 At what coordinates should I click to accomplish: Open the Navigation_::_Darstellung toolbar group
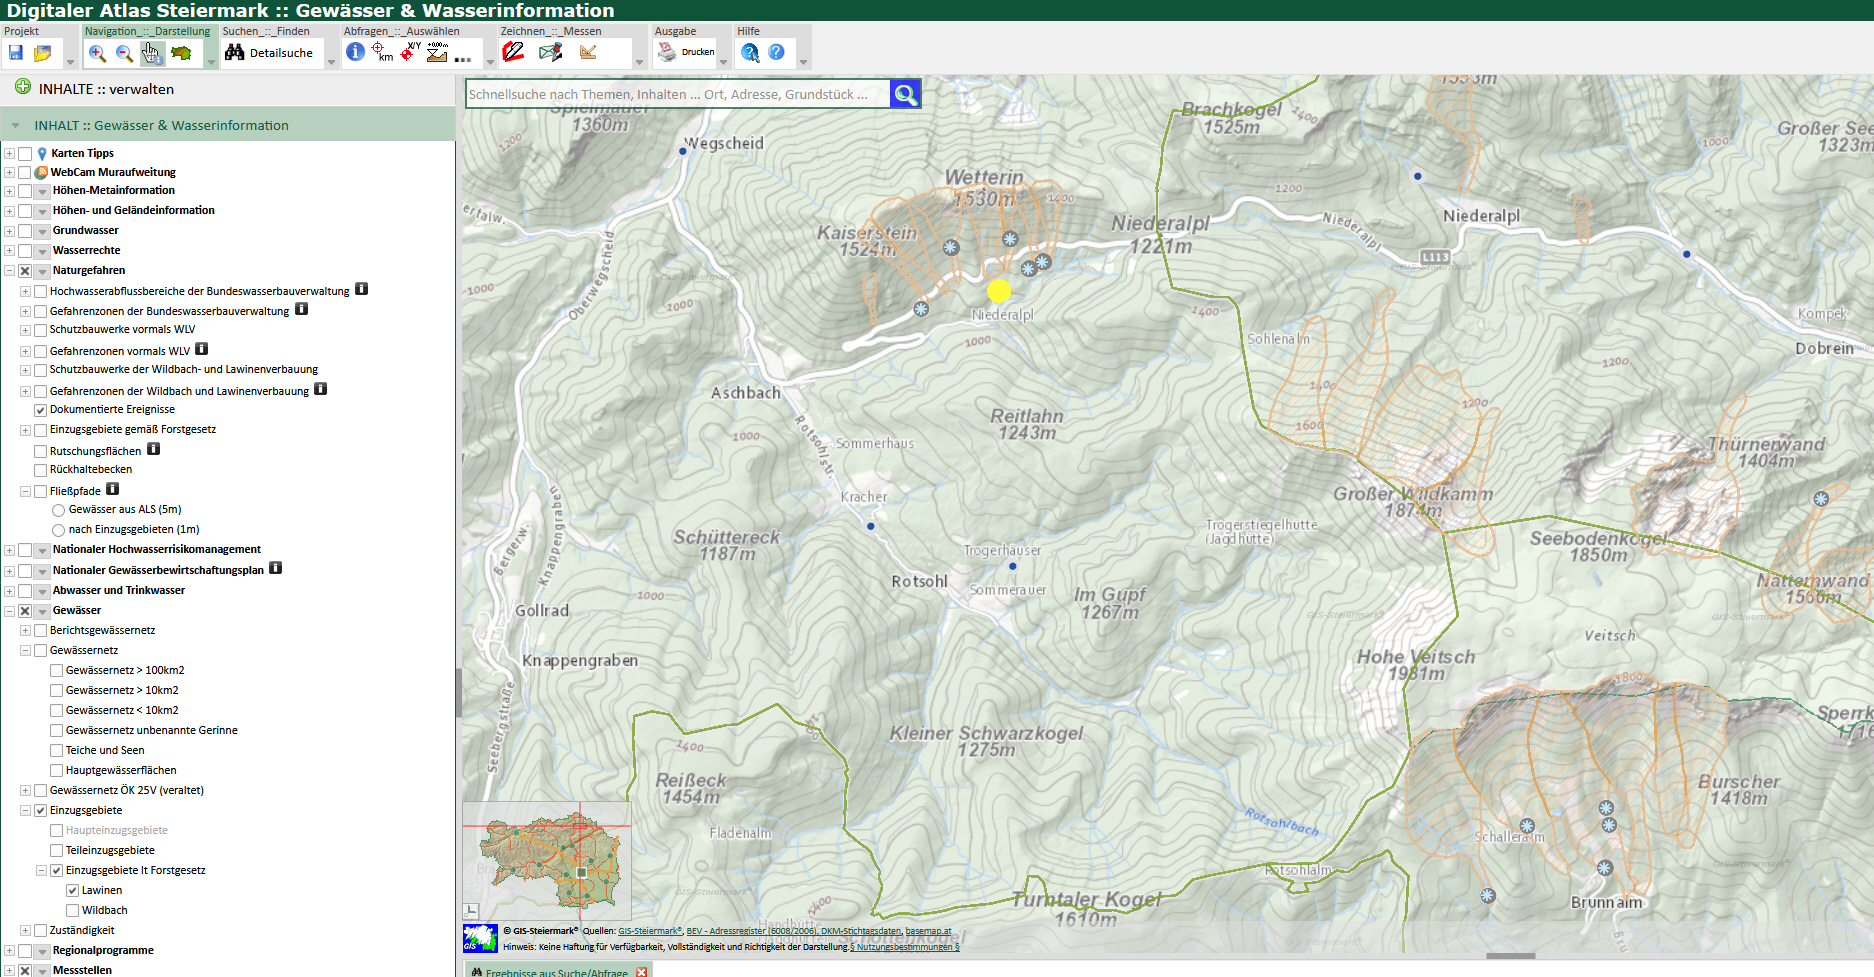tap(147, 31)
